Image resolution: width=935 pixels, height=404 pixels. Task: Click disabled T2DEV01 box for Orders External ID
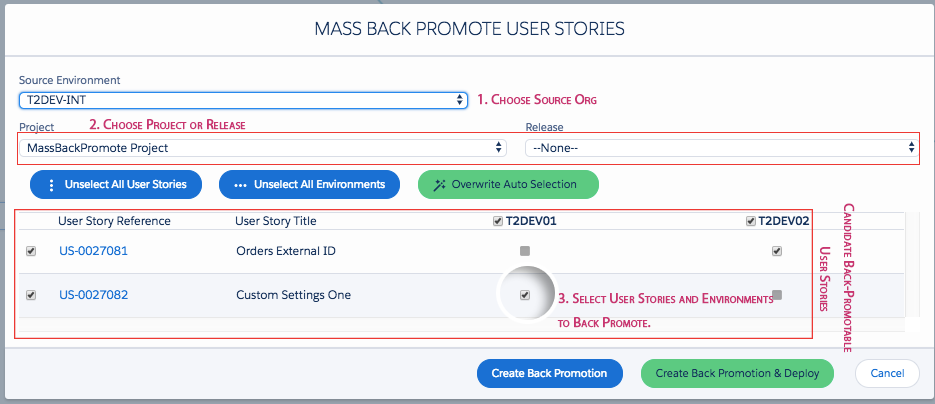point(525,251)
